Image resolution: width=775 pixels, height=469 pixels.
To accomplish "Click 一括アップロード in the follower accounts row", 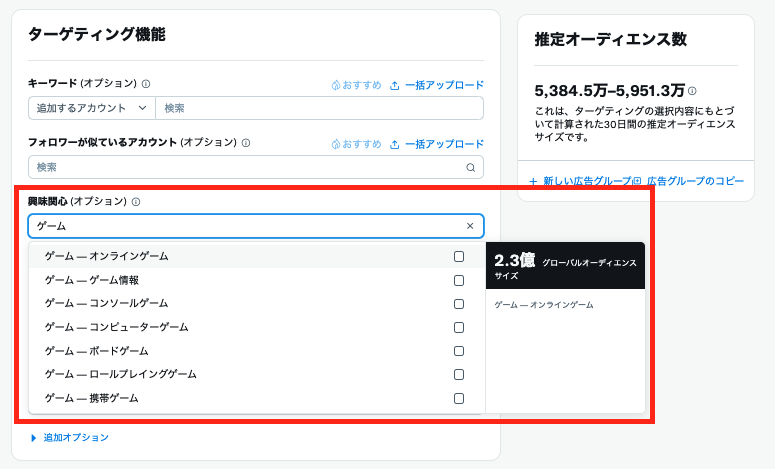I will pyautogui.click(x=437, y=143).
